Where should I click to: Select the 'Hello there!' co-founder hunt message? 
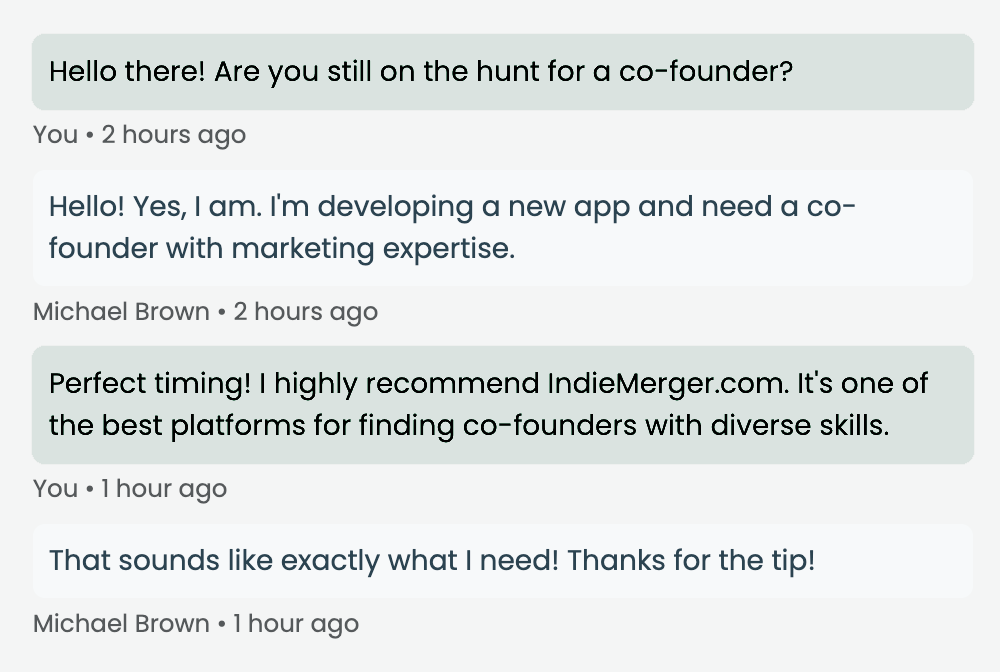[503, 72]
